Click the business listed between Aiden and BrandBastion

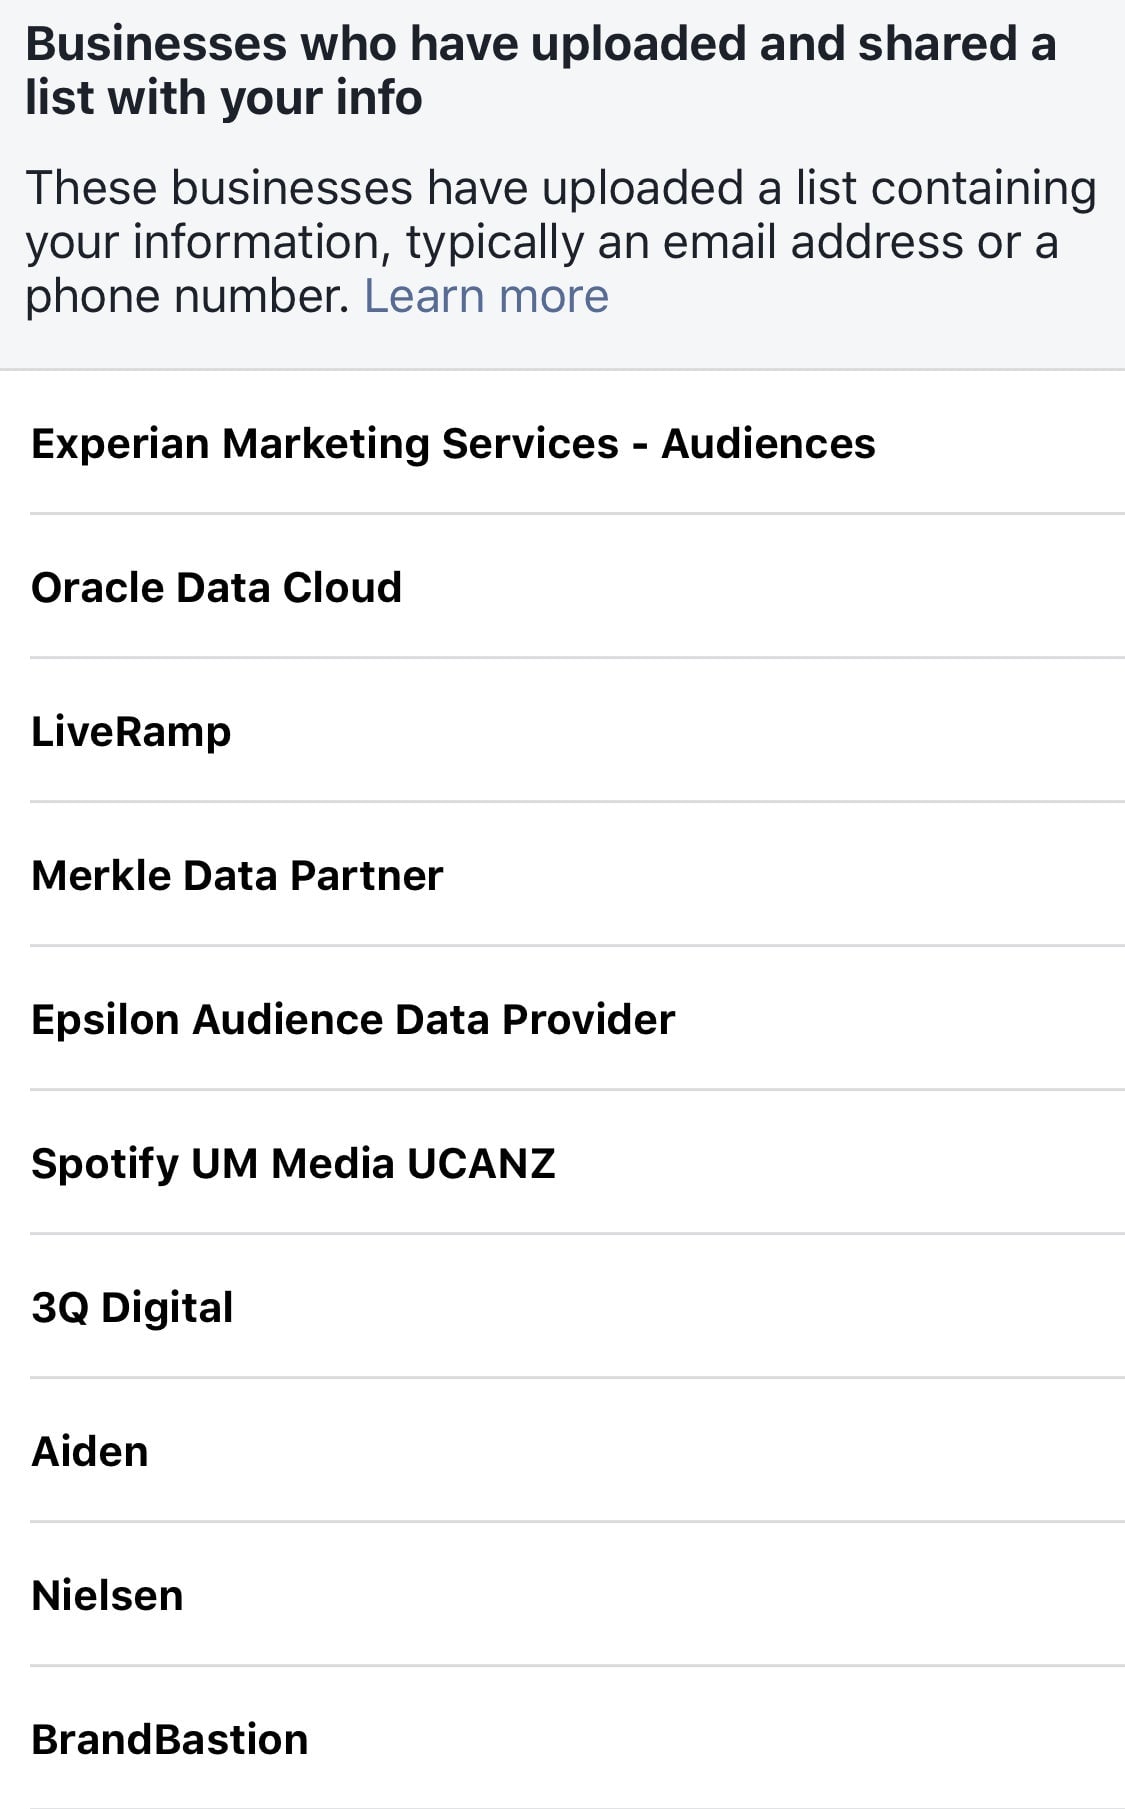pyautogui.click(x=107, y=1596)
